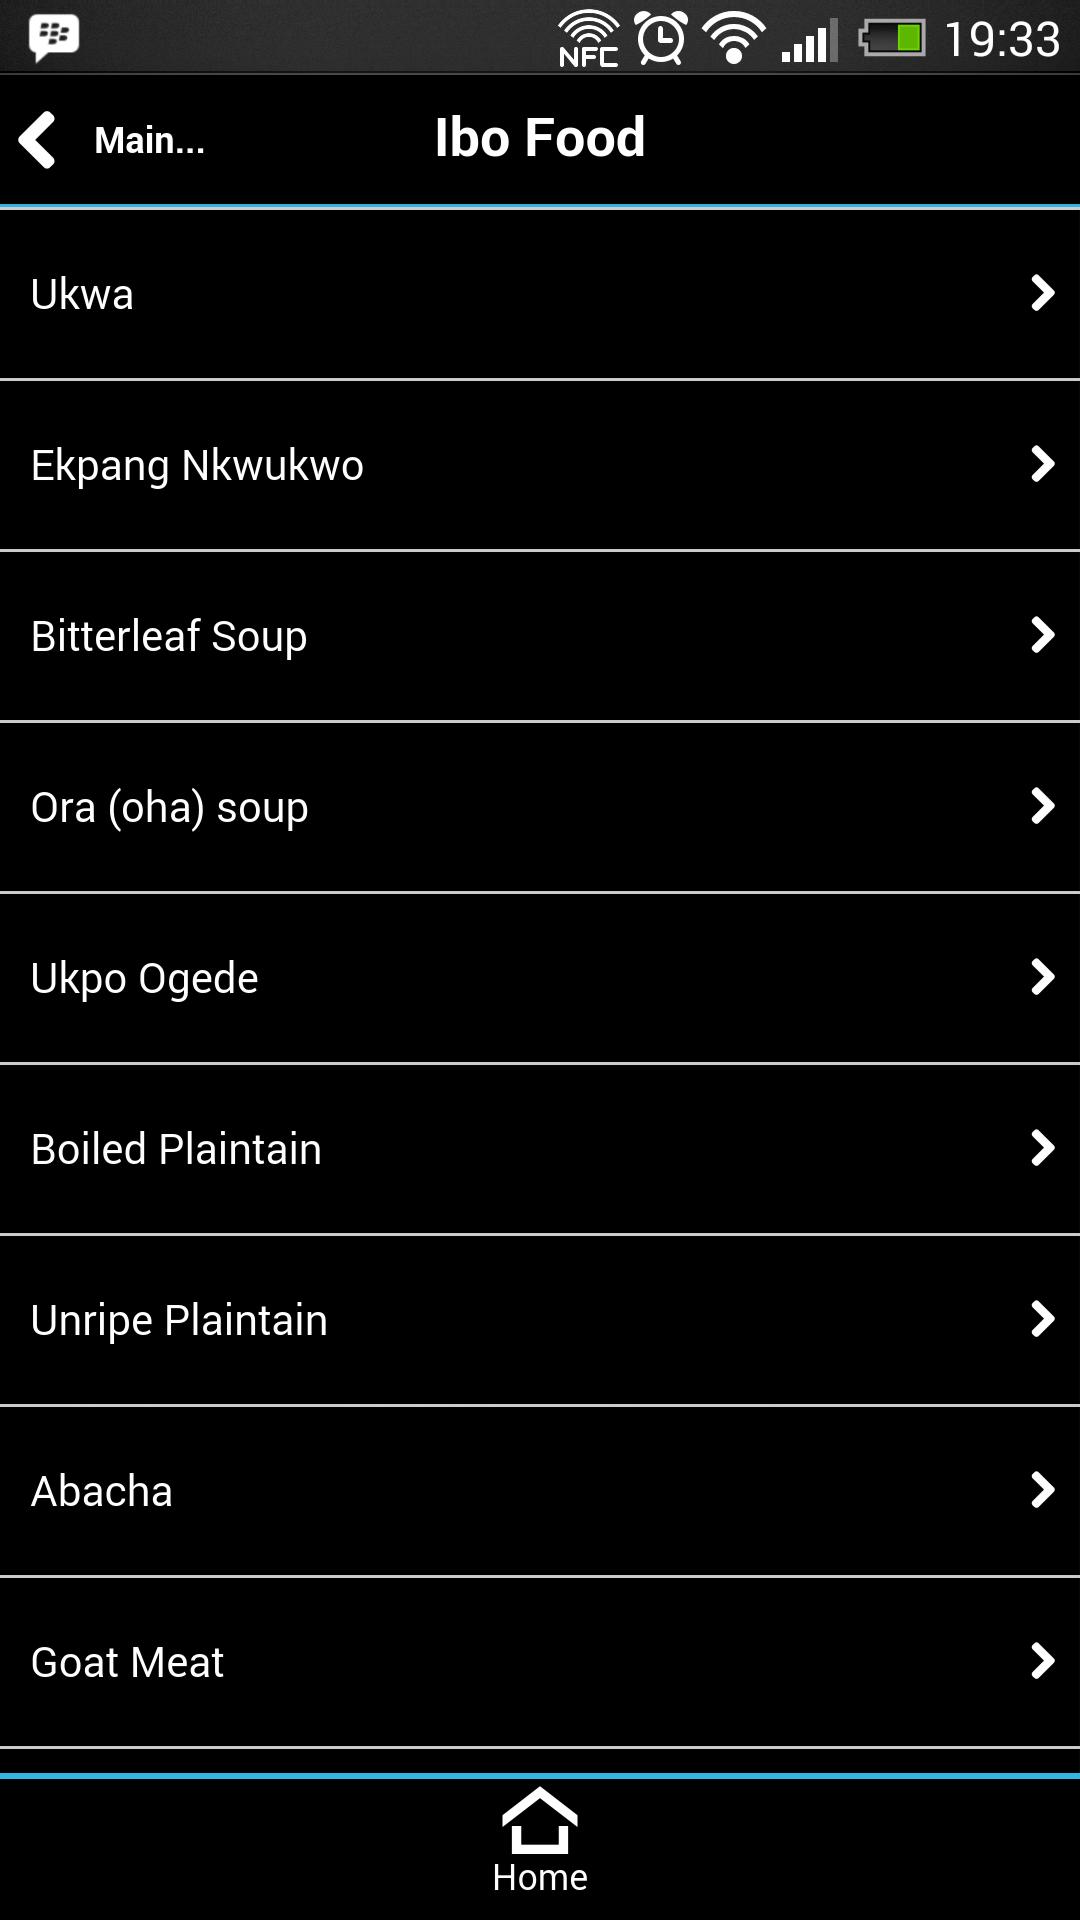This screenshot has width=1080, height=1920.
Task: Tap the Home icon in bottom bar
Action: pos(540,1841)
